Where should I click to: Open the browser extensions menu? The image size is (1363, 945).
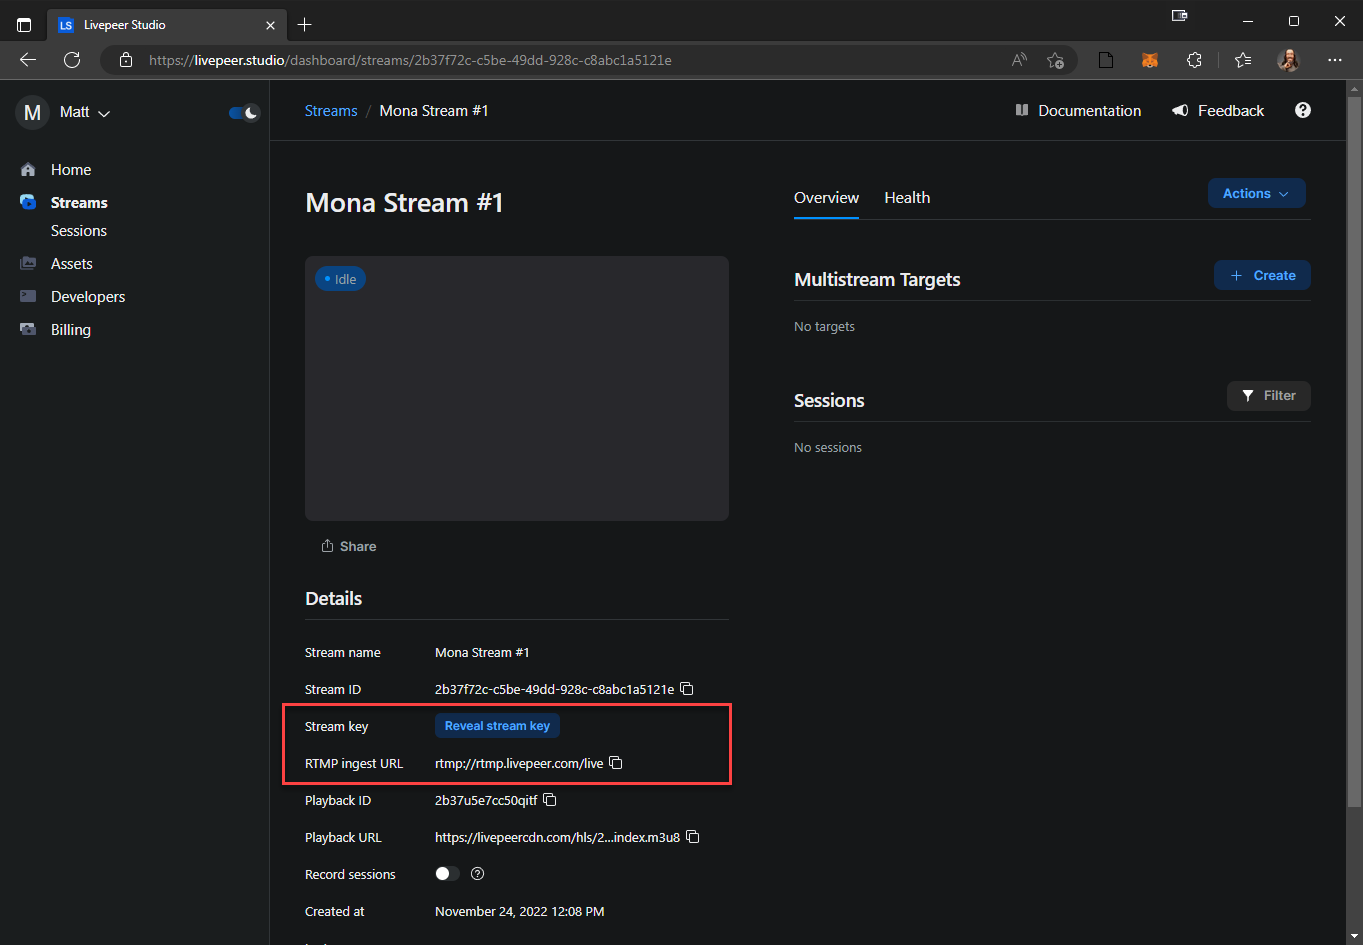click(1194, 60)
